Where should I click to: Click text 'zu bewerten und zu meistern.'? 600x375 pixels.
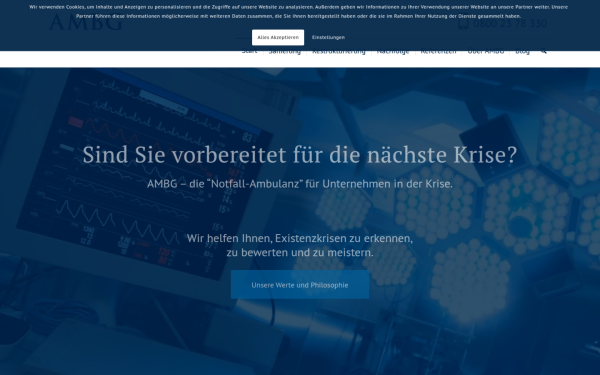[300, 253]
